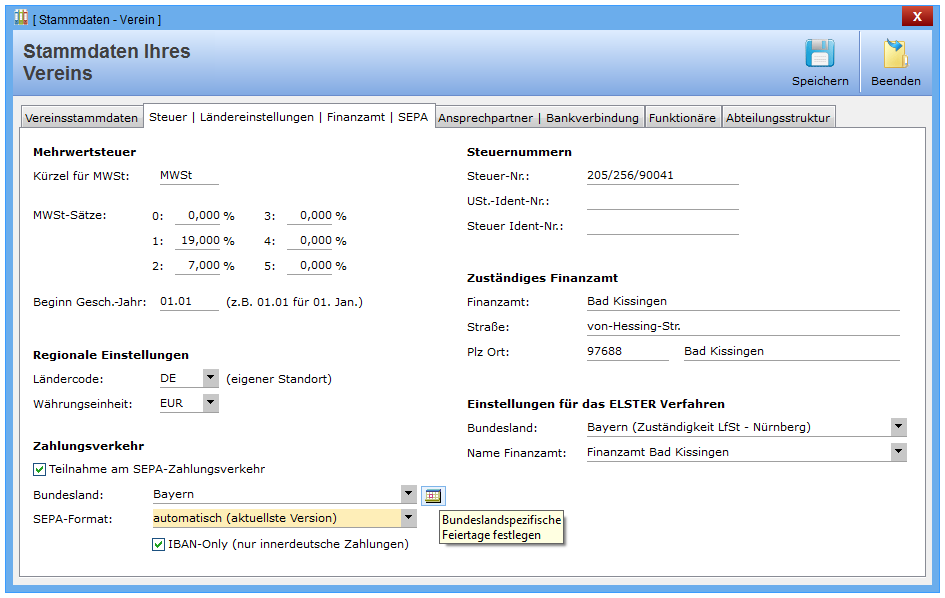Viewport: 945px width, 598px height.
Task: Open the SEPA-Format dropdown
Action: [x=408, y=518]
